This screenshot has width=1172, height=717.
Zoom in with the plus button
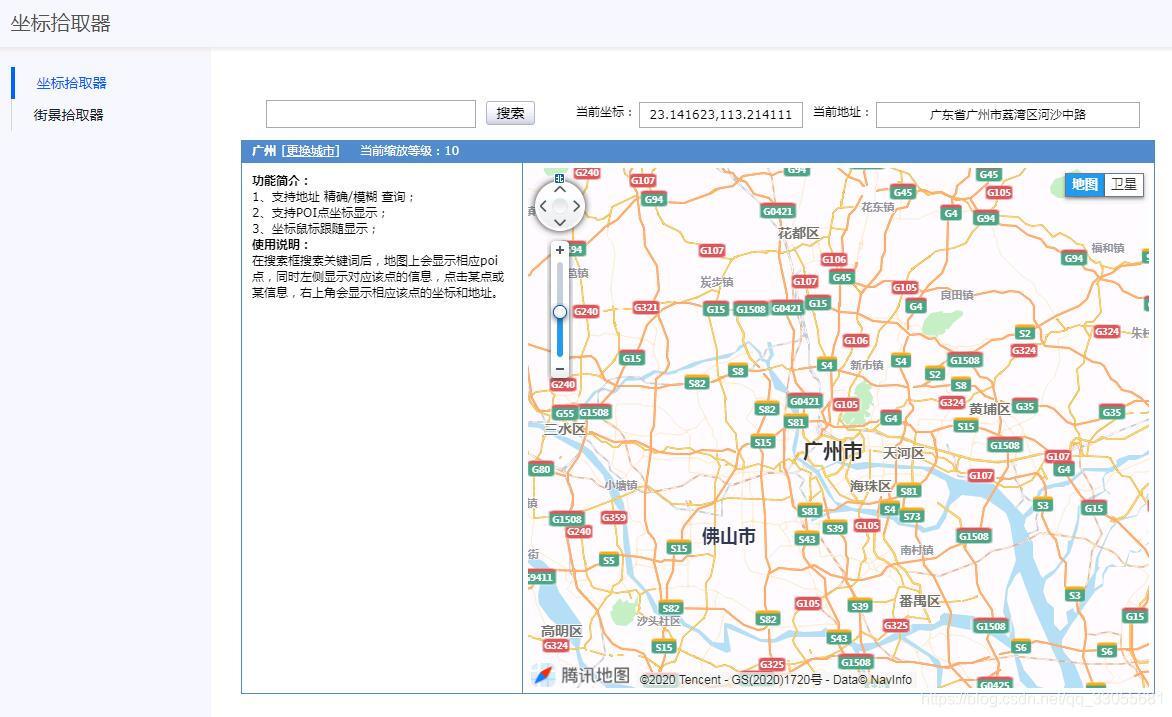(x=560, y=250)
